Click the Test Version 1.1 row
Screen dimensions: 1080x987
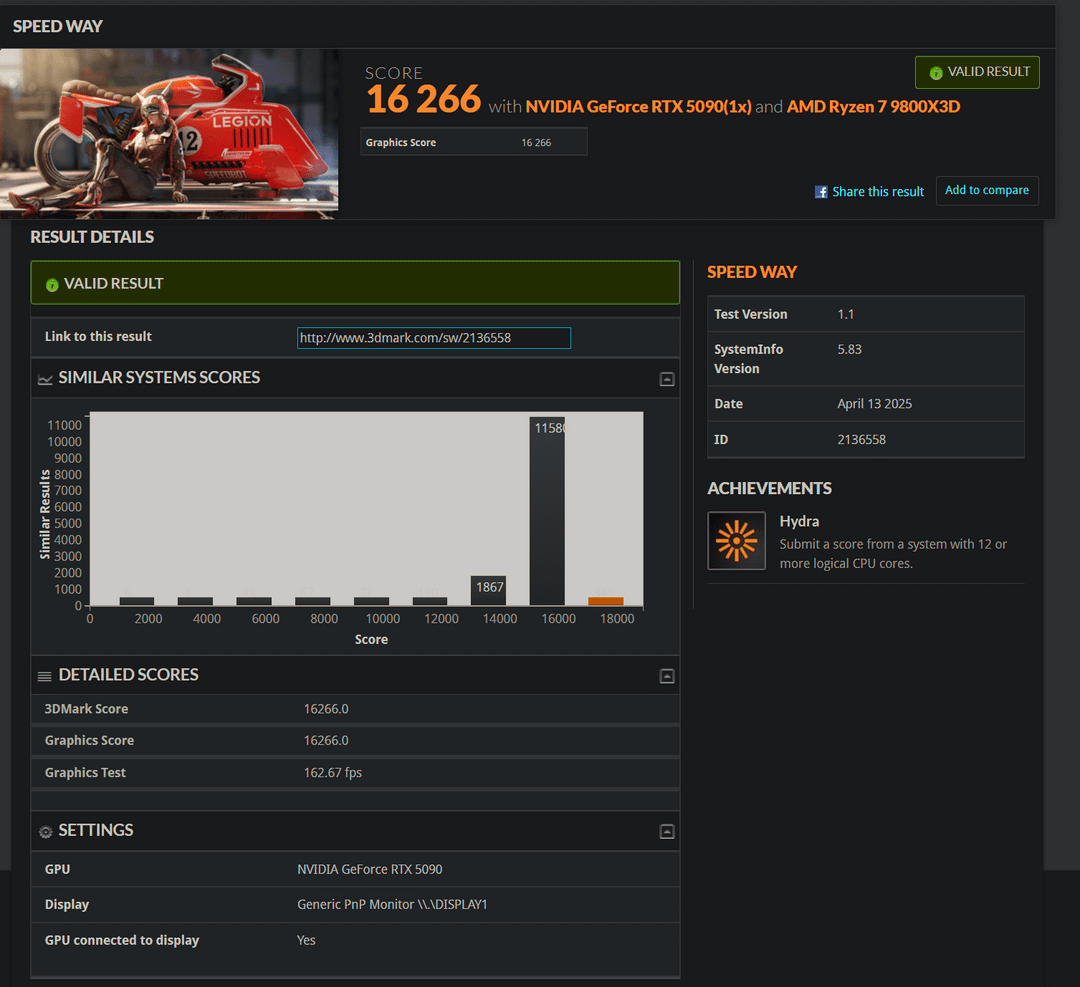(865, 314)
